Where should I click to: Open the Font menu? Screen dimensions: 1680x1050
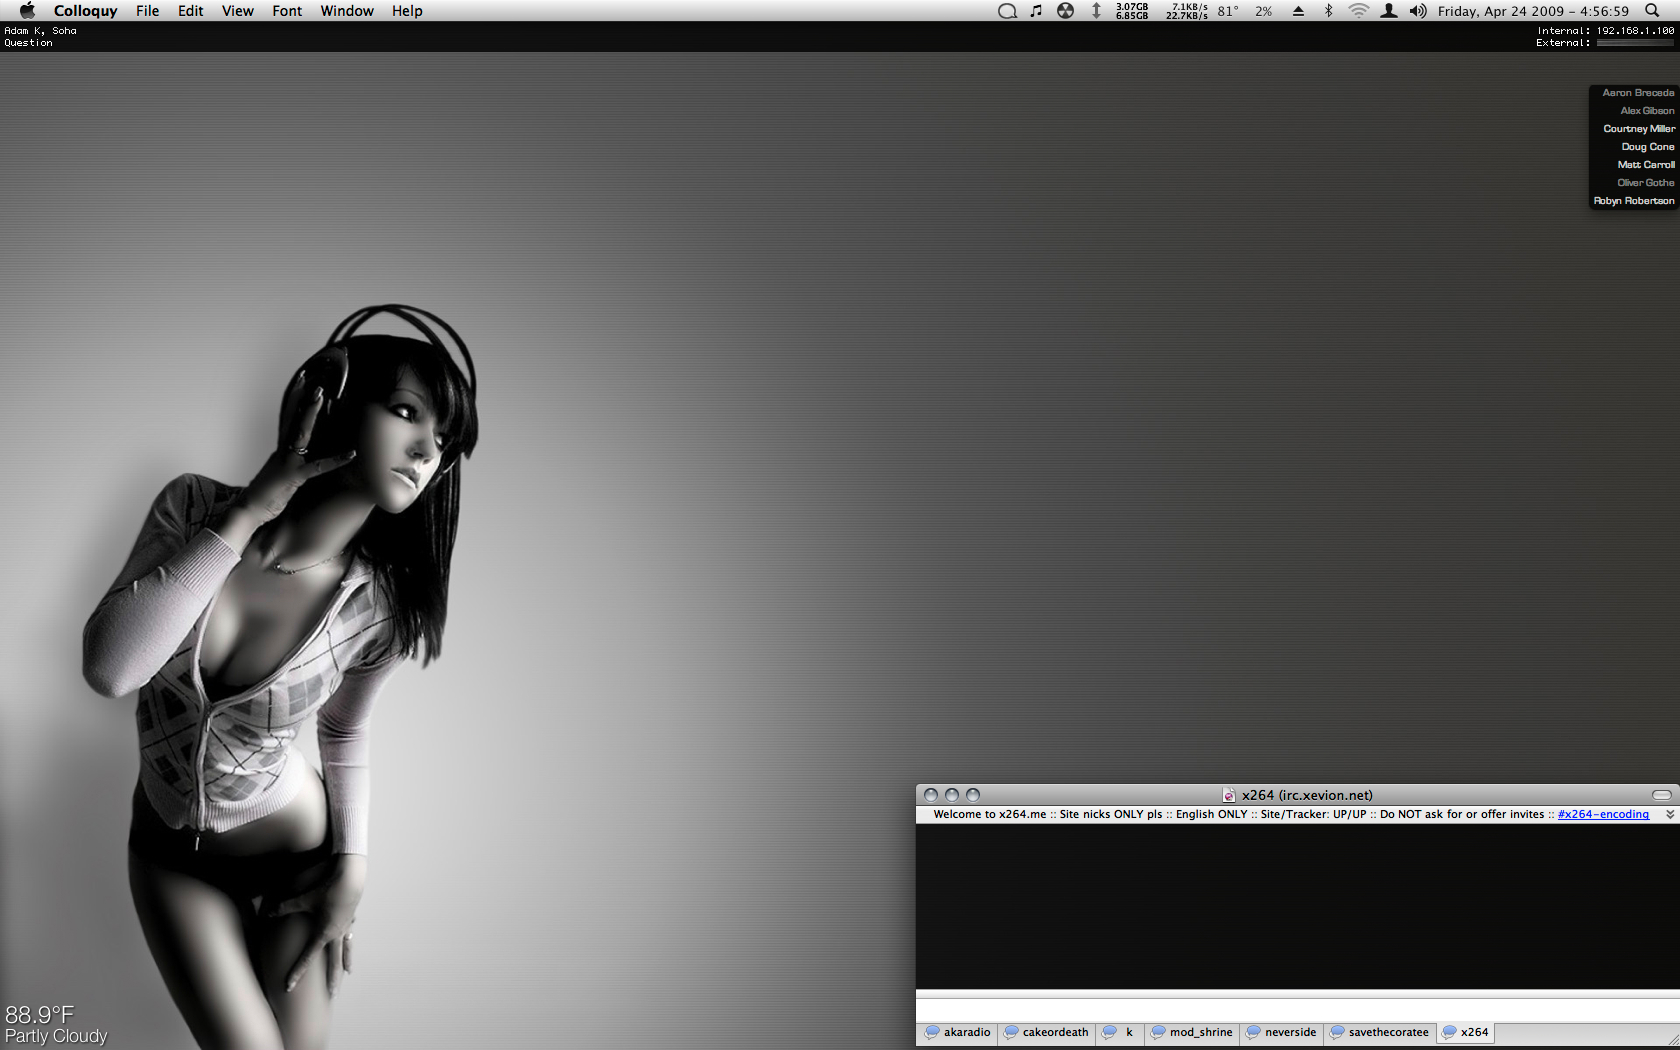[x=287, y=11]
